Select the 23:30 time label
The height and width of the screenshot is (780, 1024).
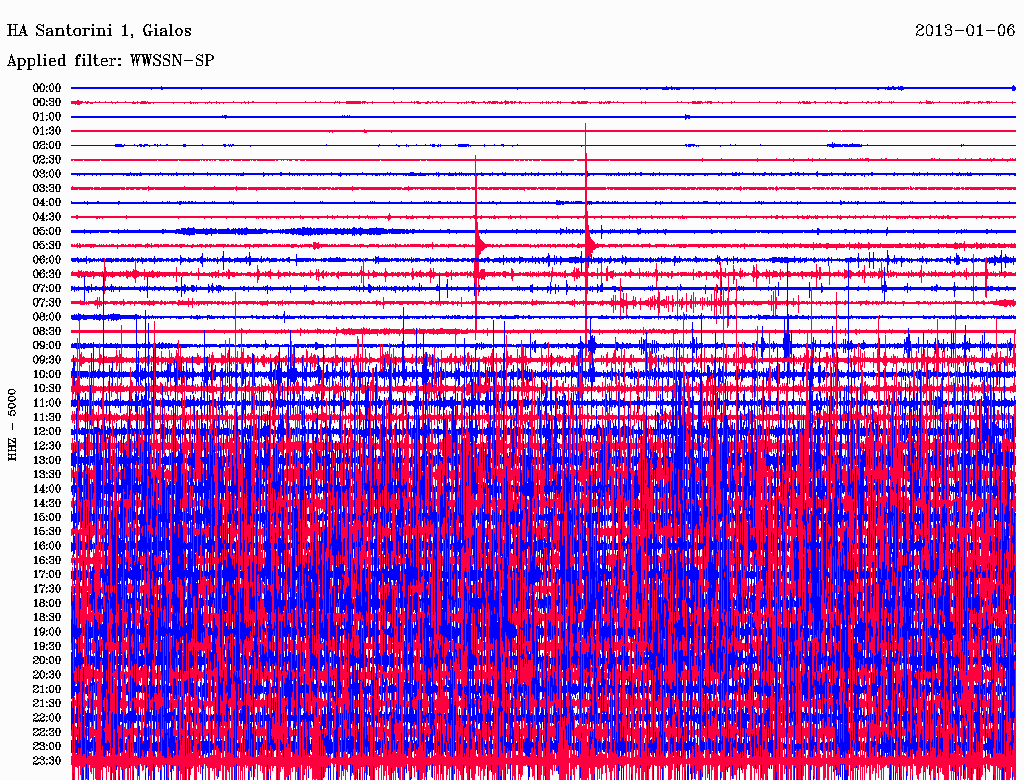pos(47,761)
